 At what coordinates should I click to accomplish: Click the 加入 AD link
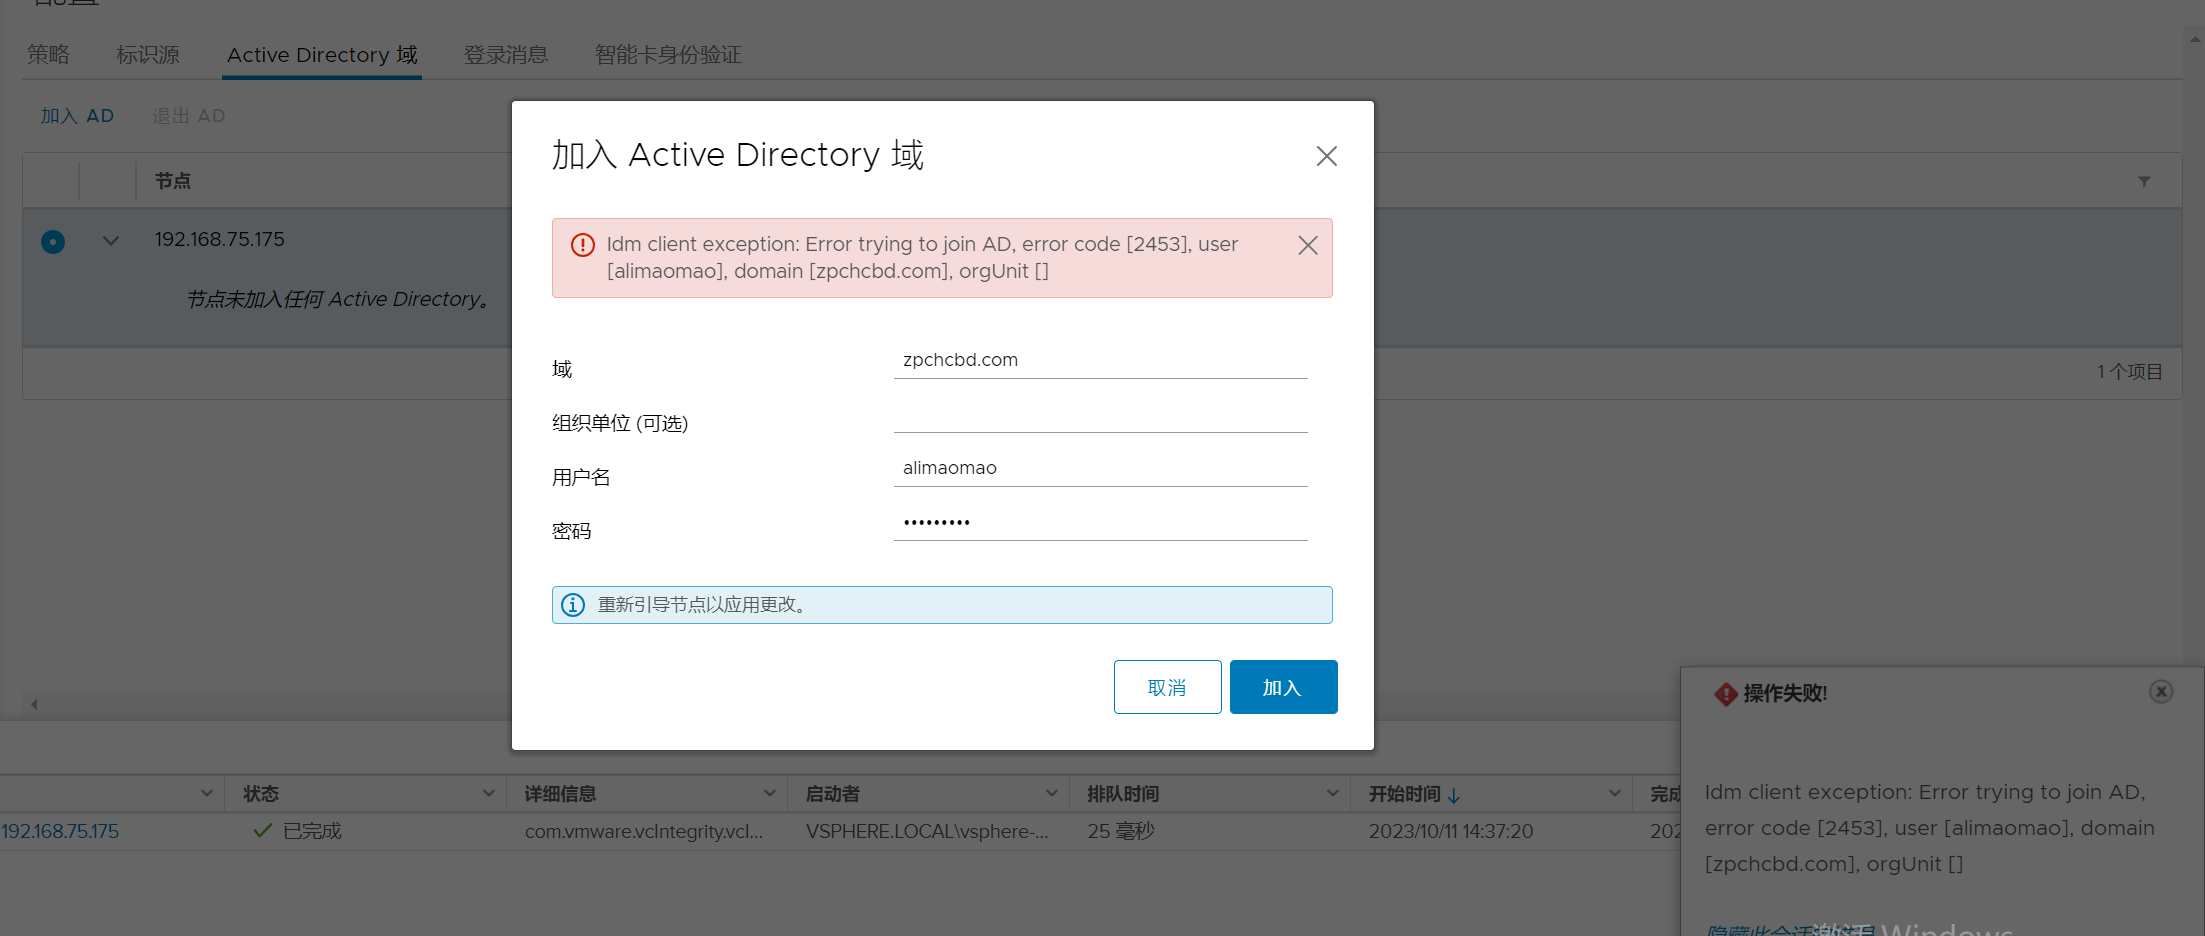77,116
